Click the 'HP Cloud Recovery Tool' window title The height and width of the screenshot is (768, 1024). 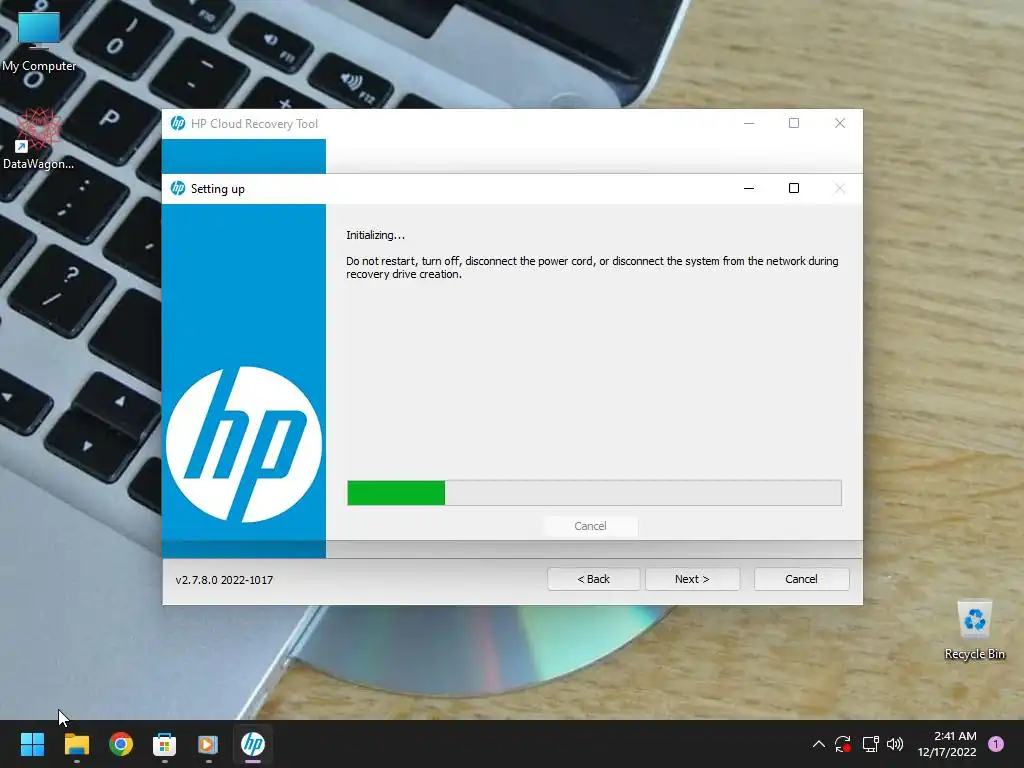point(254,123)
